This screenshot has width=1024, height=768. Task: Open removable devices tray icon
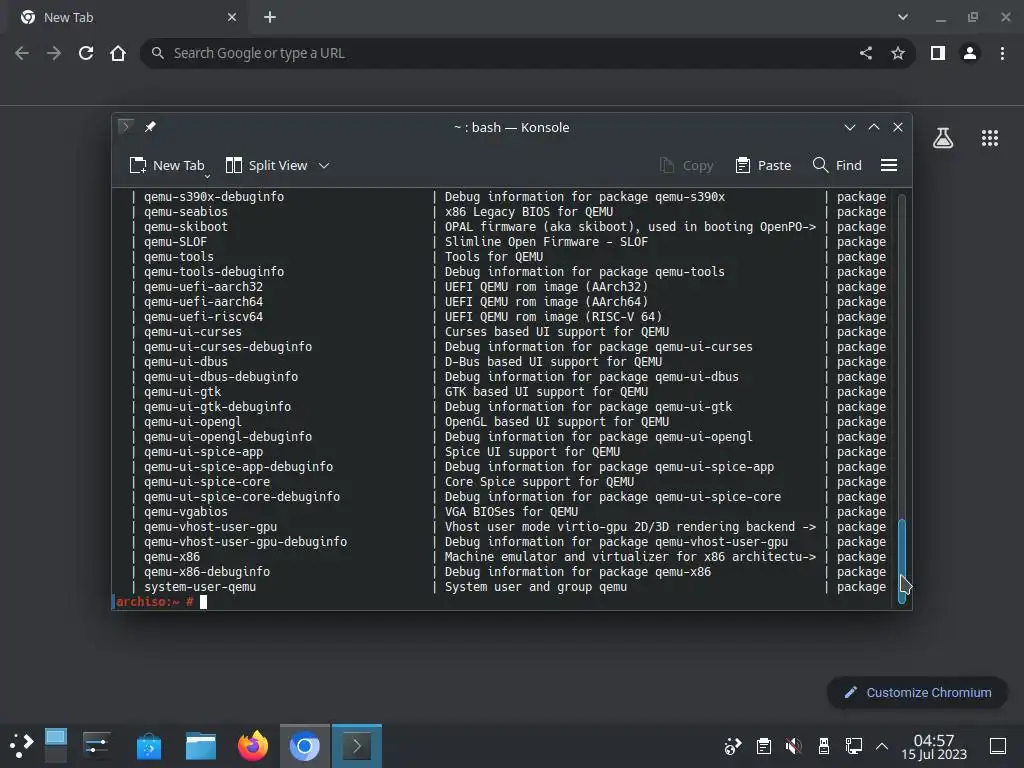coord(824,746)
